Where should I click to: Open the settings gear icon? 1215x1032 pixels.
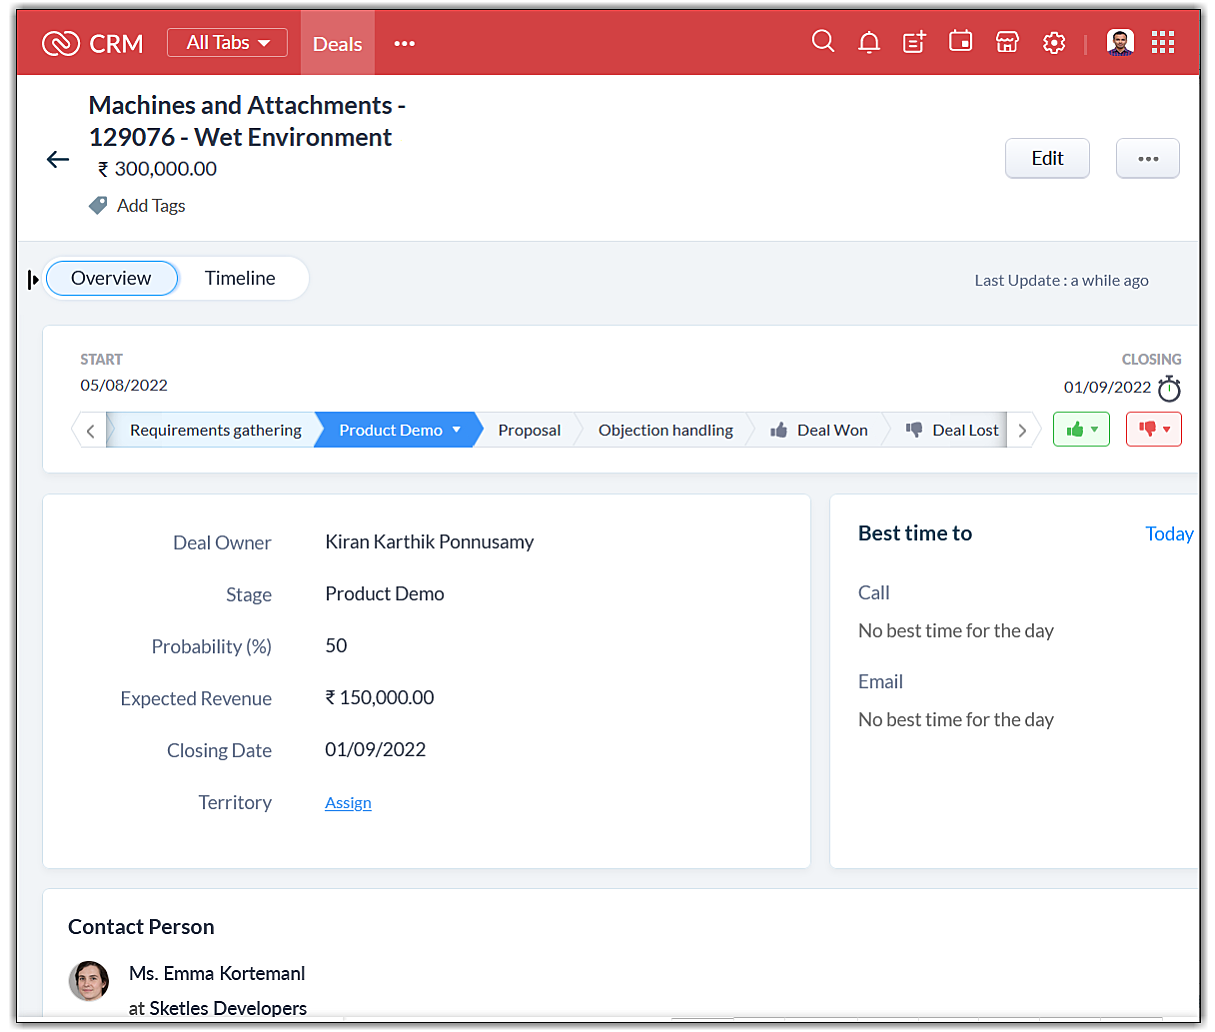[x=1054, y=43]
